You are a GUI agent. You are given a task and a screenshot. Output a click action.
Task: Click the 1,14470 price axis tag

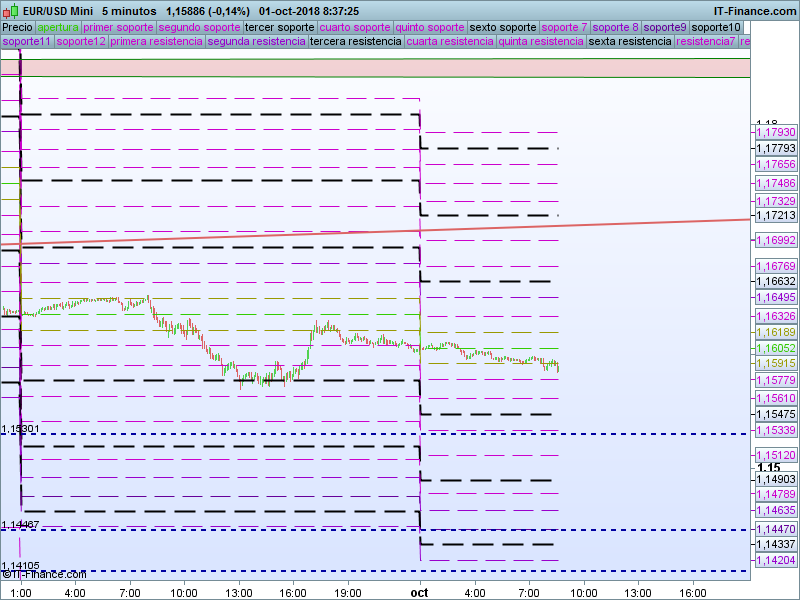(x=774, y=529)
